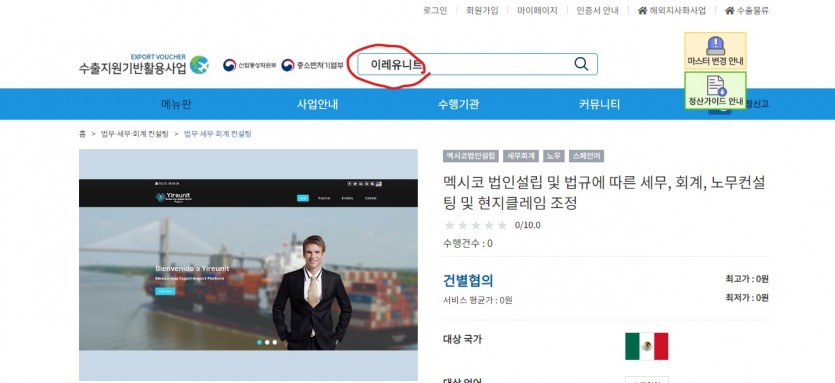The image size is (835, 383).
Task: Open the 메뉴판 menu
Action: pos(176,104)
